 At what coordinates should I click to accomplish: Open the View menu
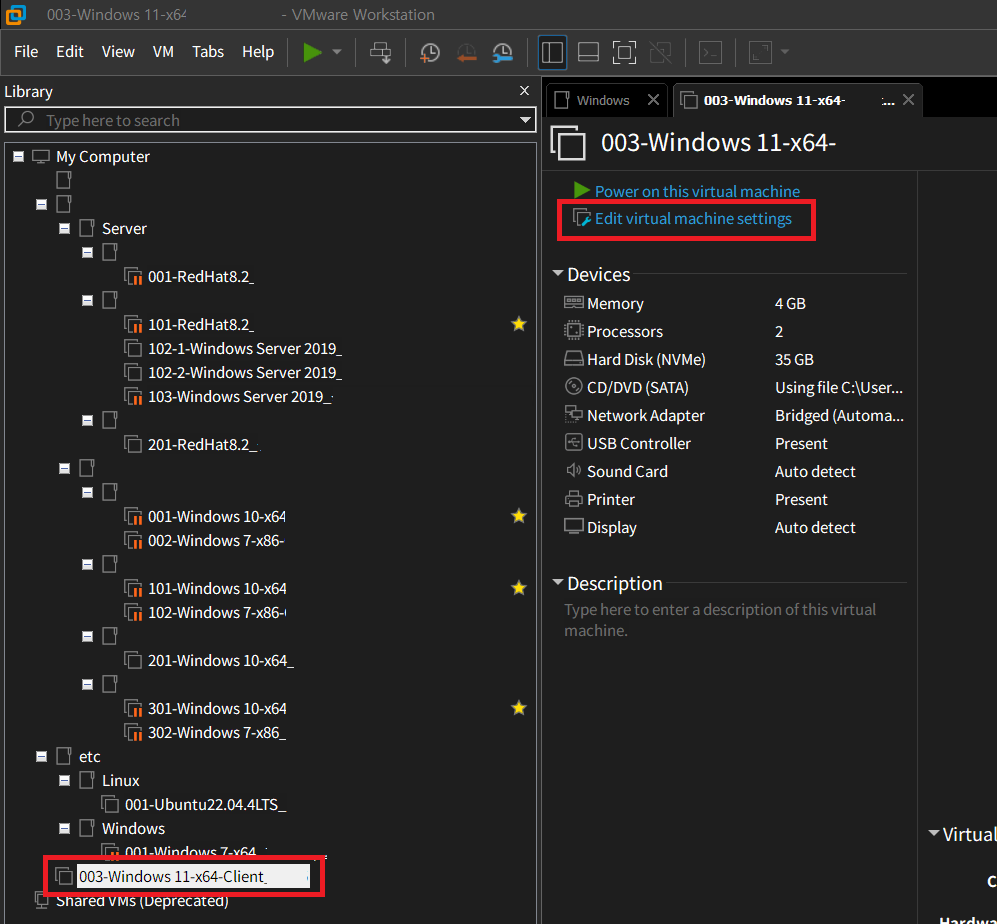click(x=118, y=52)
